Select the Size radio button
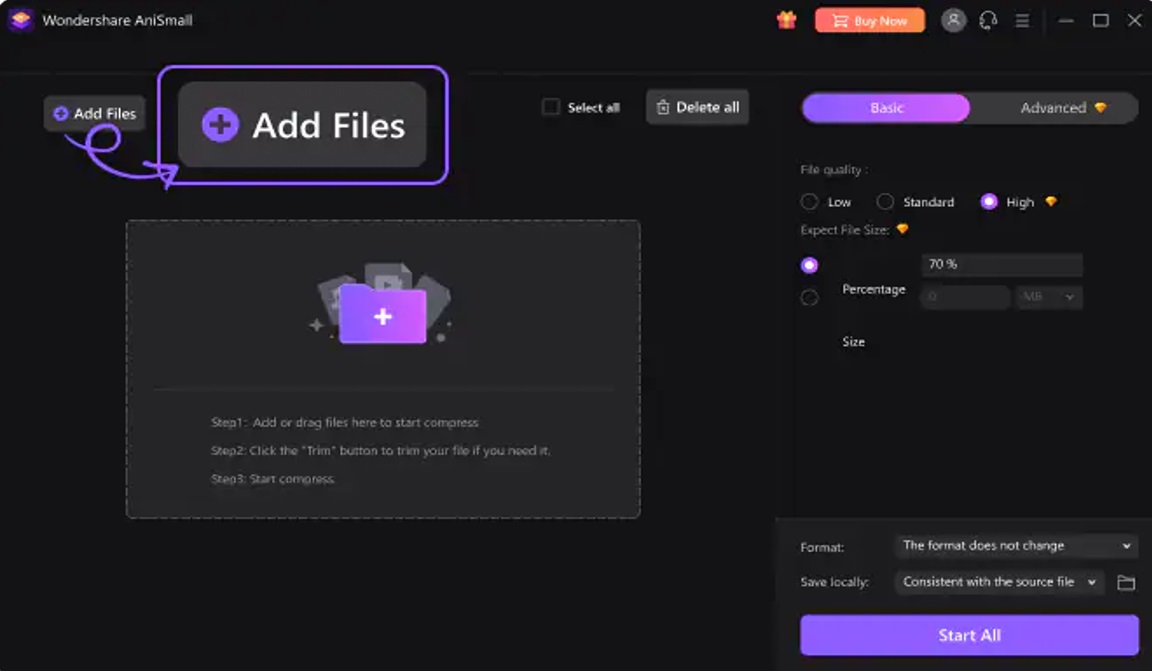Image resolution: width=1152 pixels, height=671 pixels. click(810, 296)
